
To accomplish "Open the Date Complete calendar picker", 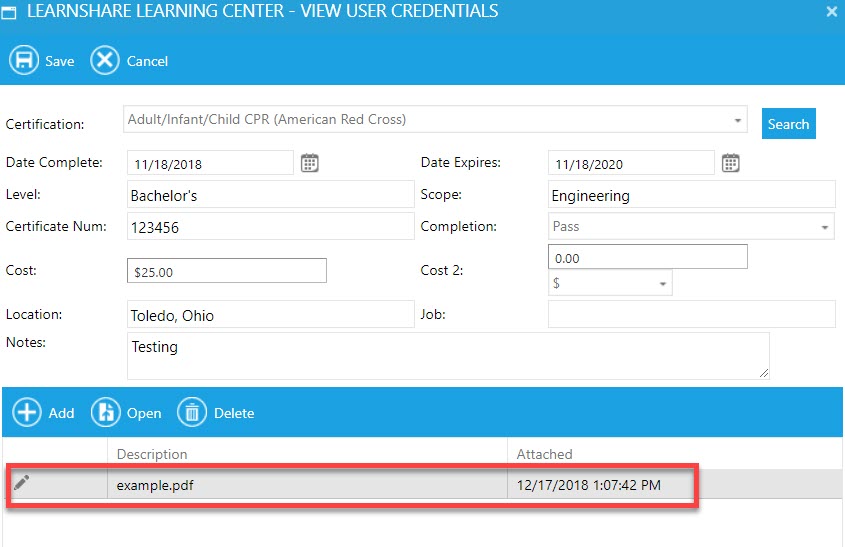I will [310, 163].
